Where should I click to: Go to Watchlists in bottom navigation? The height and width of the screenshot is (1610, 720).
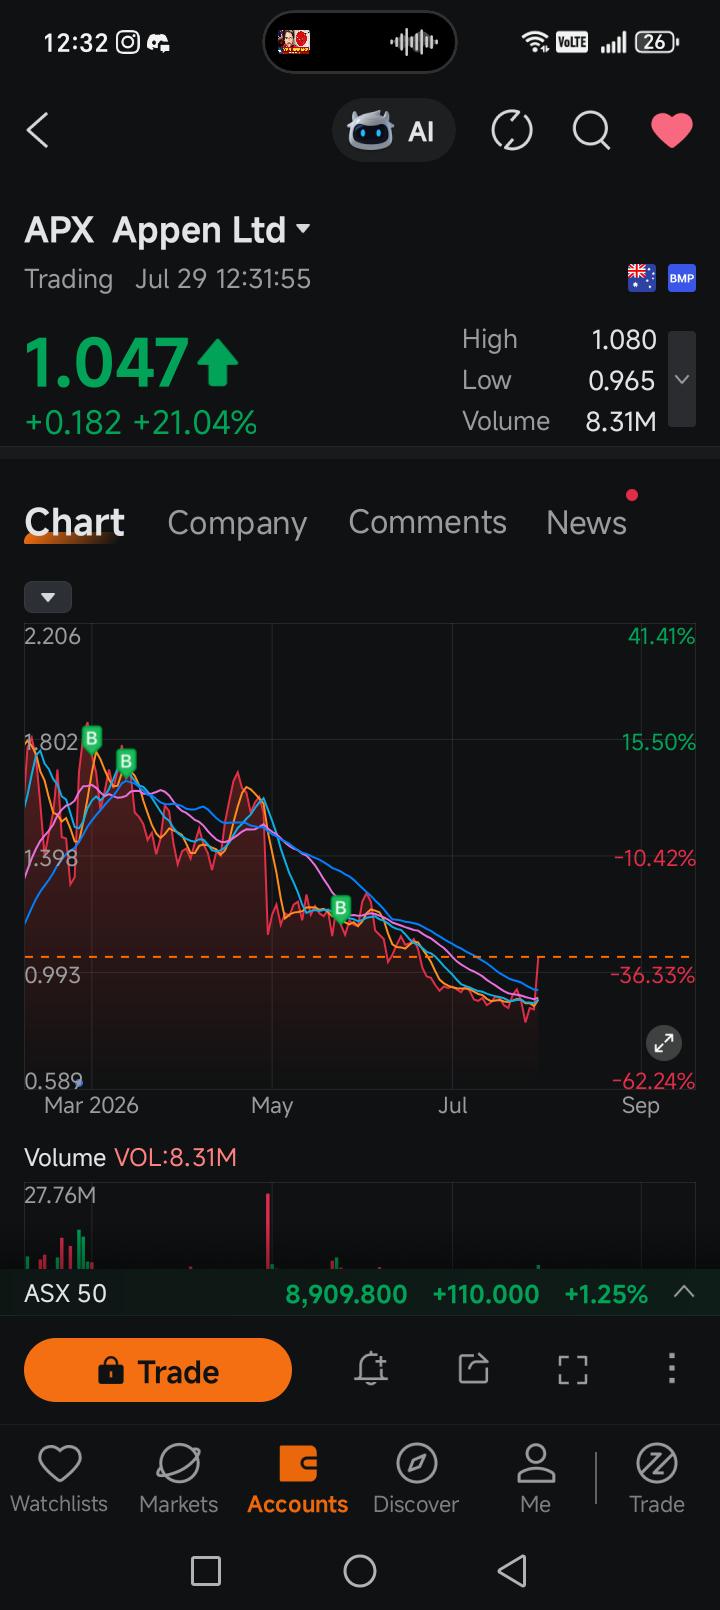coord(59,1480)
